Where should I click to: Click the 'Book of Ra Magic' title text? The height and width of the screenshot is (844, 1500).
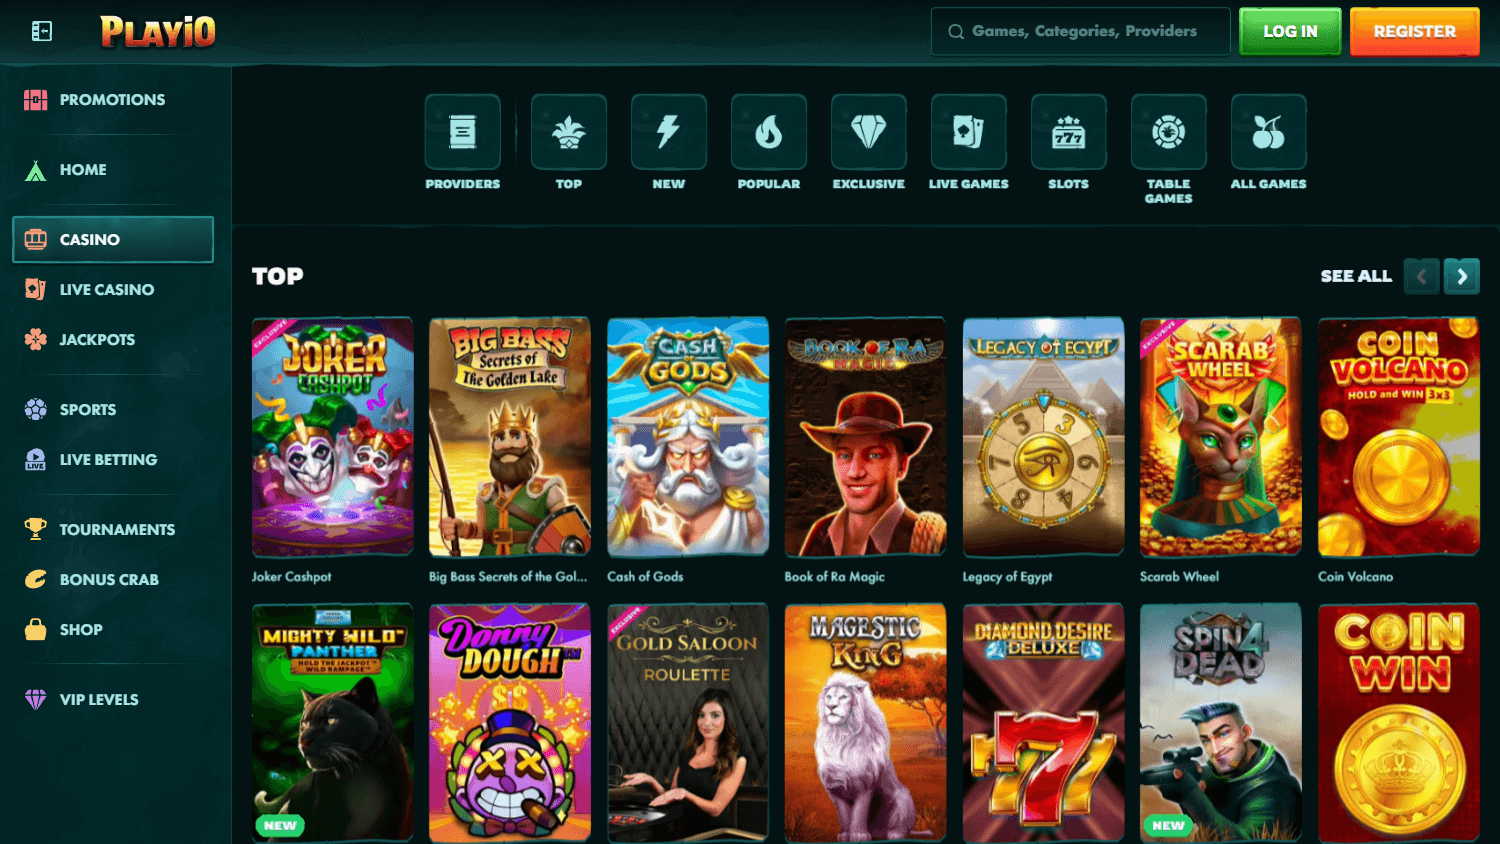835,577
